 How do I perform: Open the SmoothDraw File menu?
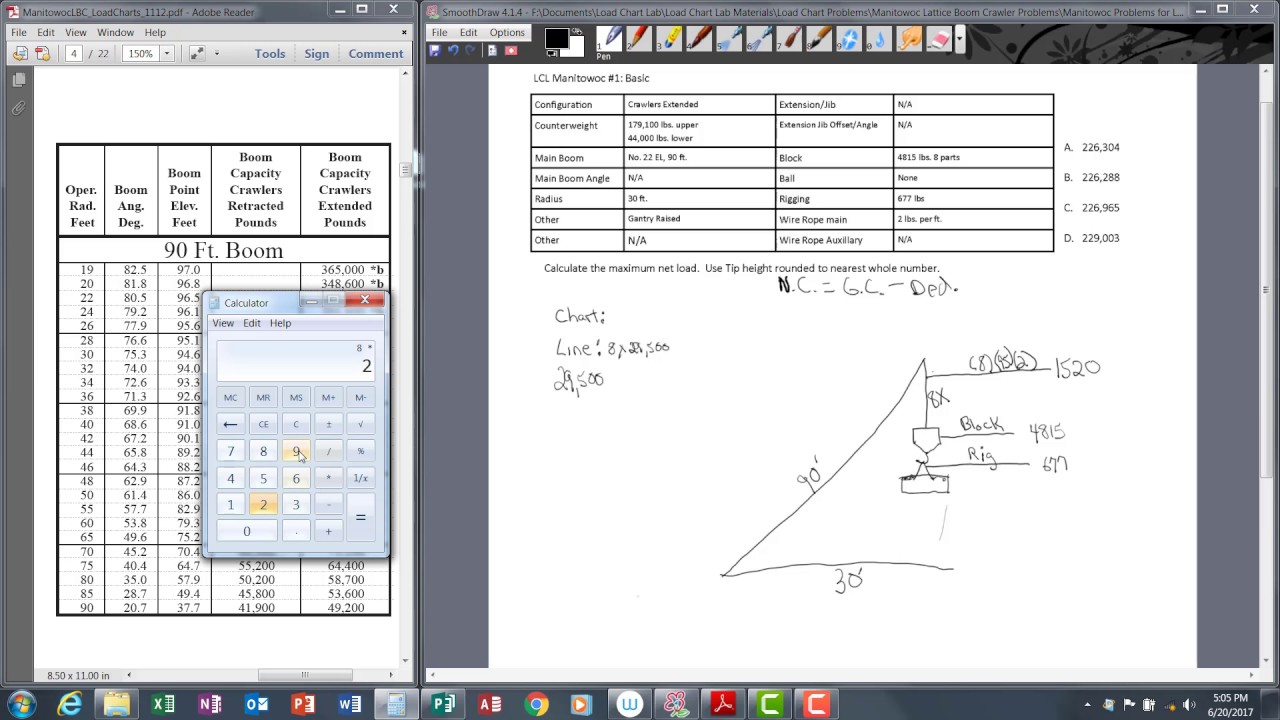tap(439, 32)
